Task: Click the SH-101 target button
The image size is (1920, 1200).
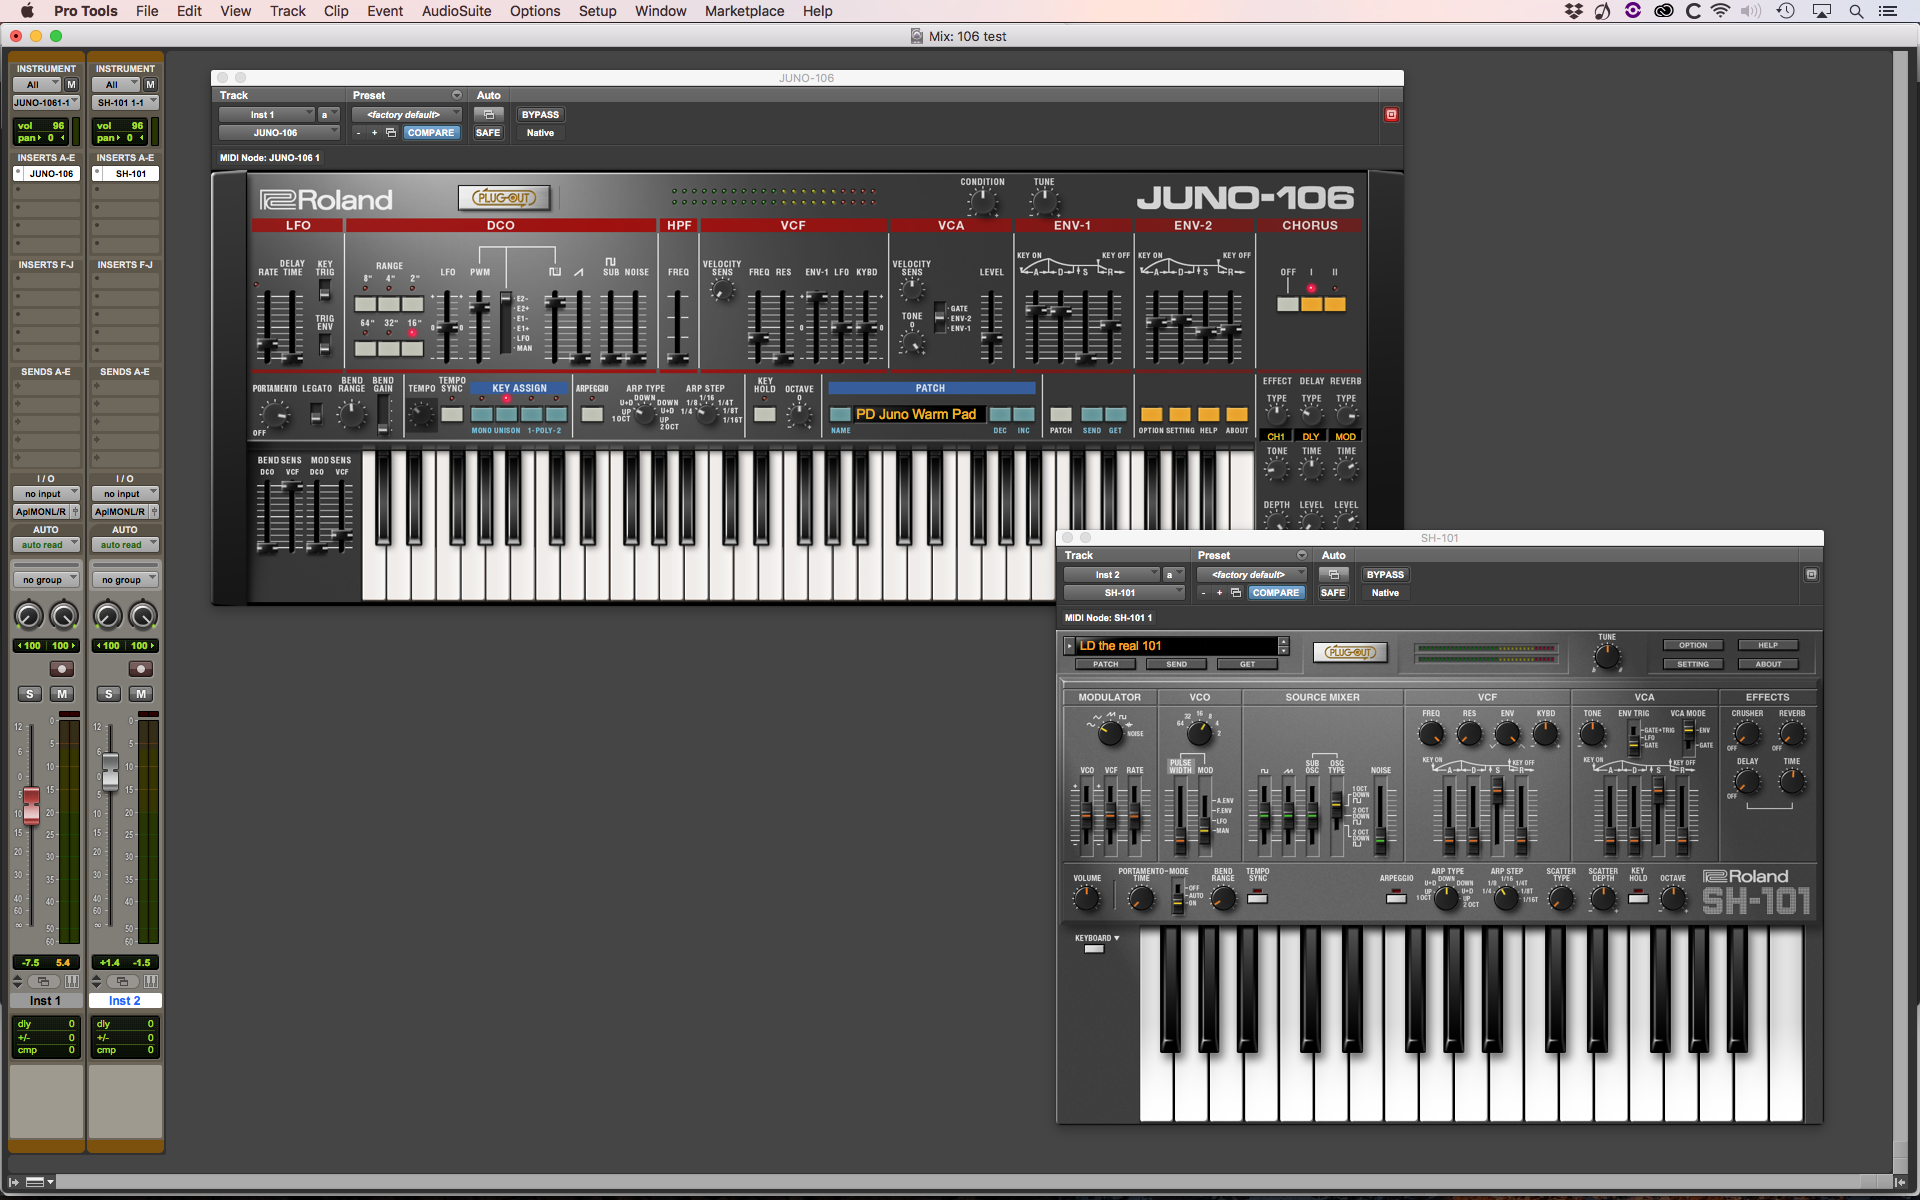Action: [1810, 575]
